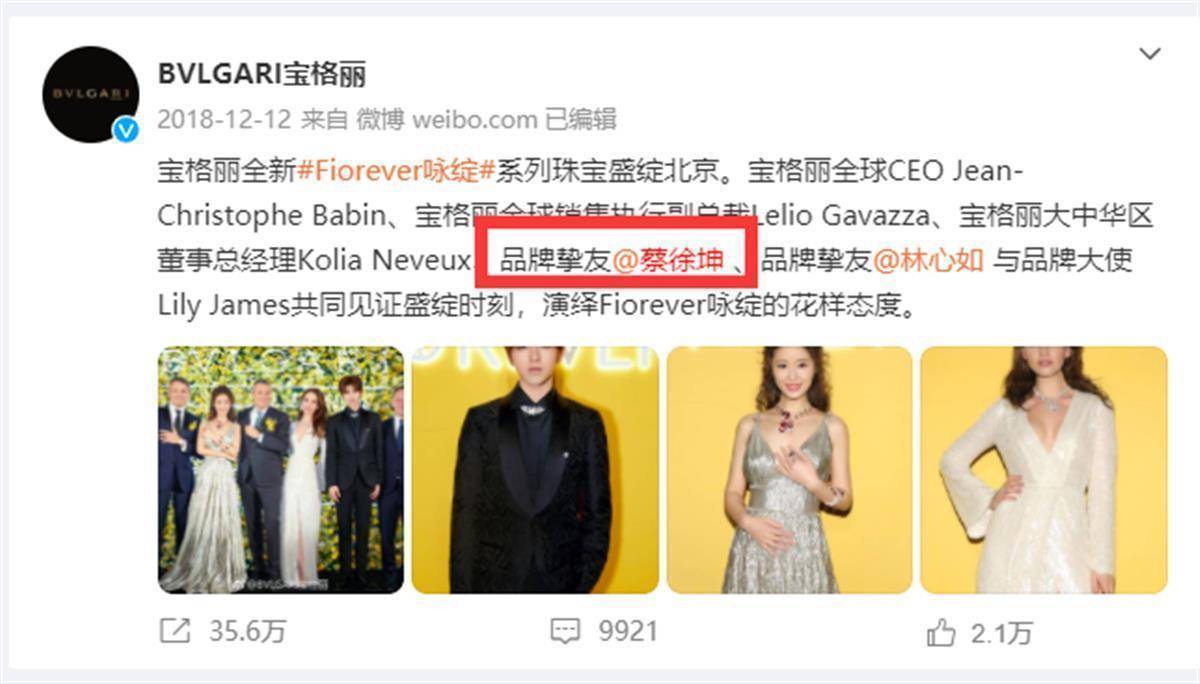Click the 2018-12-12 post timestamp
Image resolution: width=1200 pixels, height=684 pixels.
tap(224, 120)
